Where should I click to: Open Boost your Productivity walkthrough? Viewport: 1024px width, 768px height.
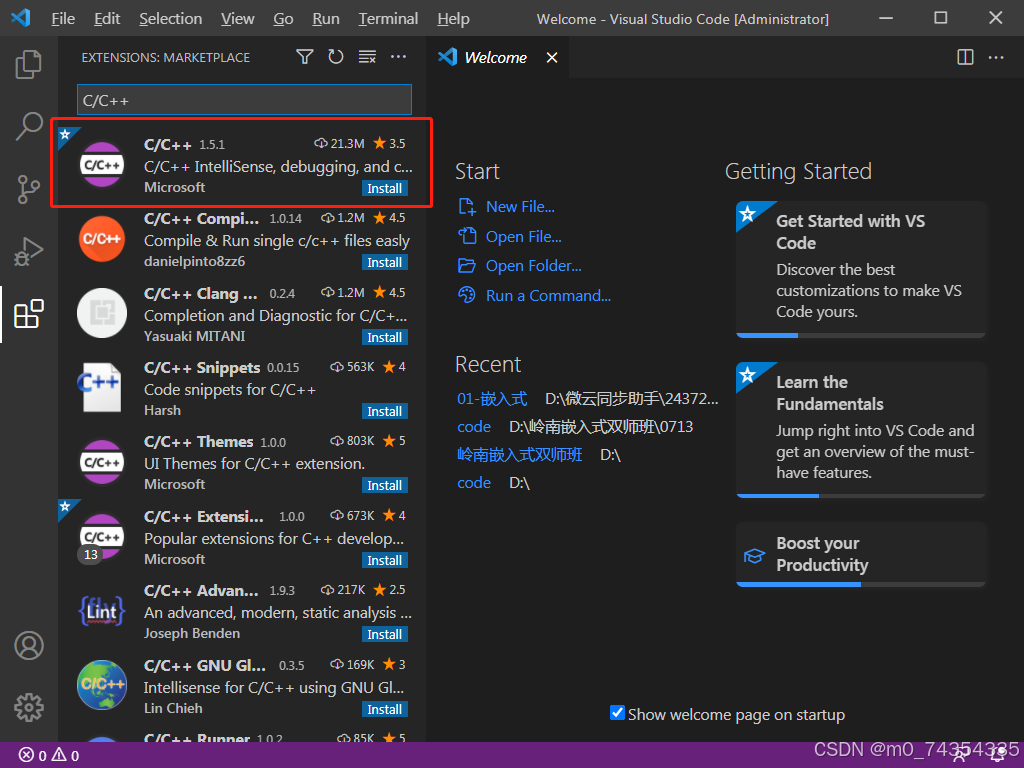click(861, 554)
